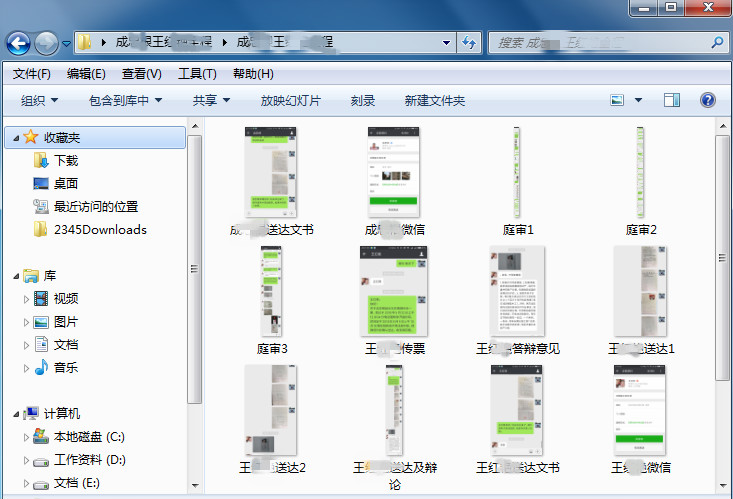
Task: Expand 工作资料 (D:) drive
Action: [x=26, y=460]
